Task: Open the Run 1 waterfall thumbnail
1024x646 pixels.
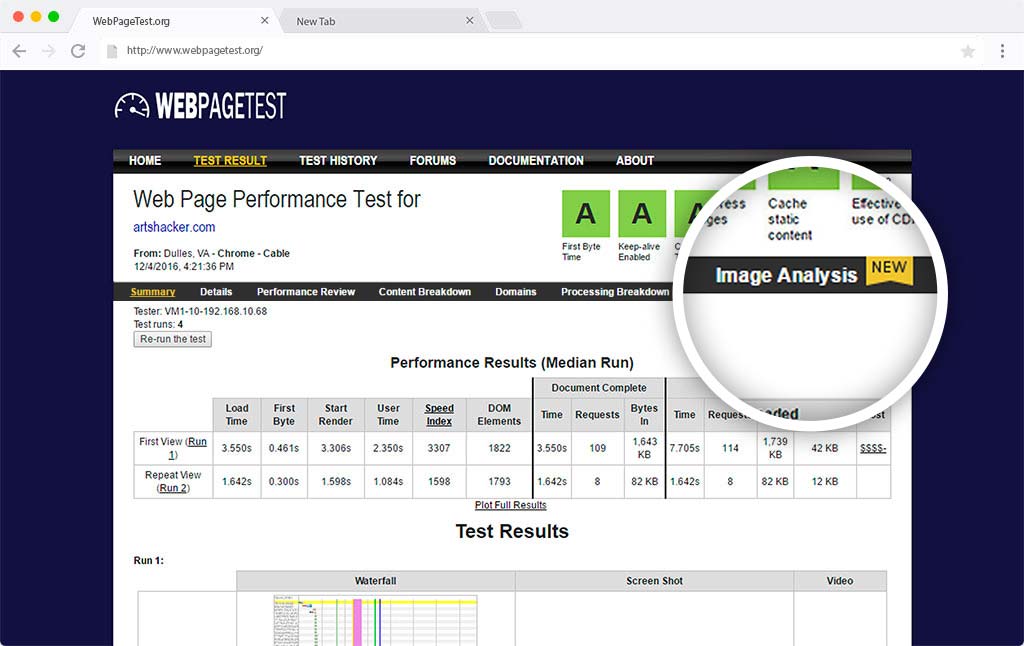Action: pos(376,620)
